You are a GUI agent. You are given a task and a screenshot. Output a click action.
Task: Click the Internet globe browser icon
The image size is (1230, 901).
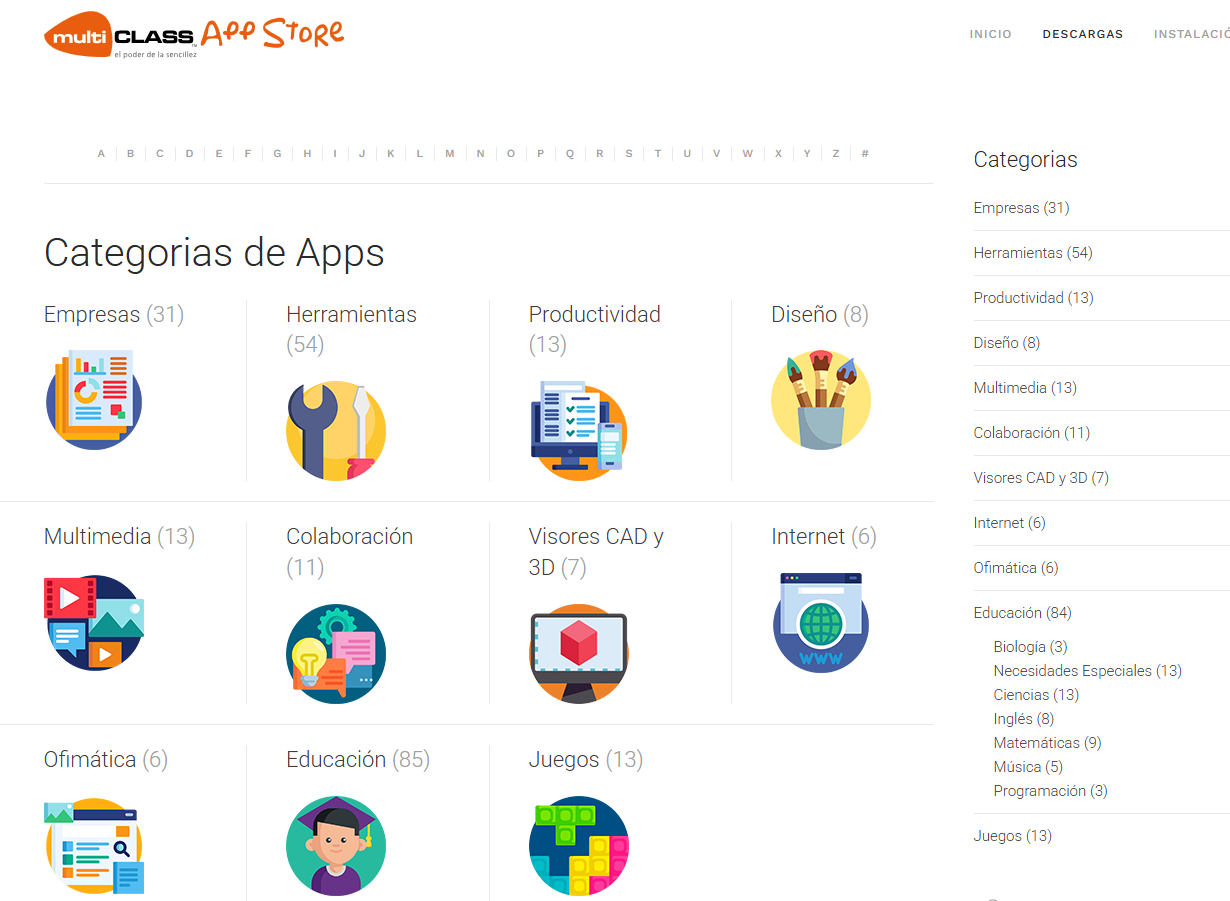point(821,622)
